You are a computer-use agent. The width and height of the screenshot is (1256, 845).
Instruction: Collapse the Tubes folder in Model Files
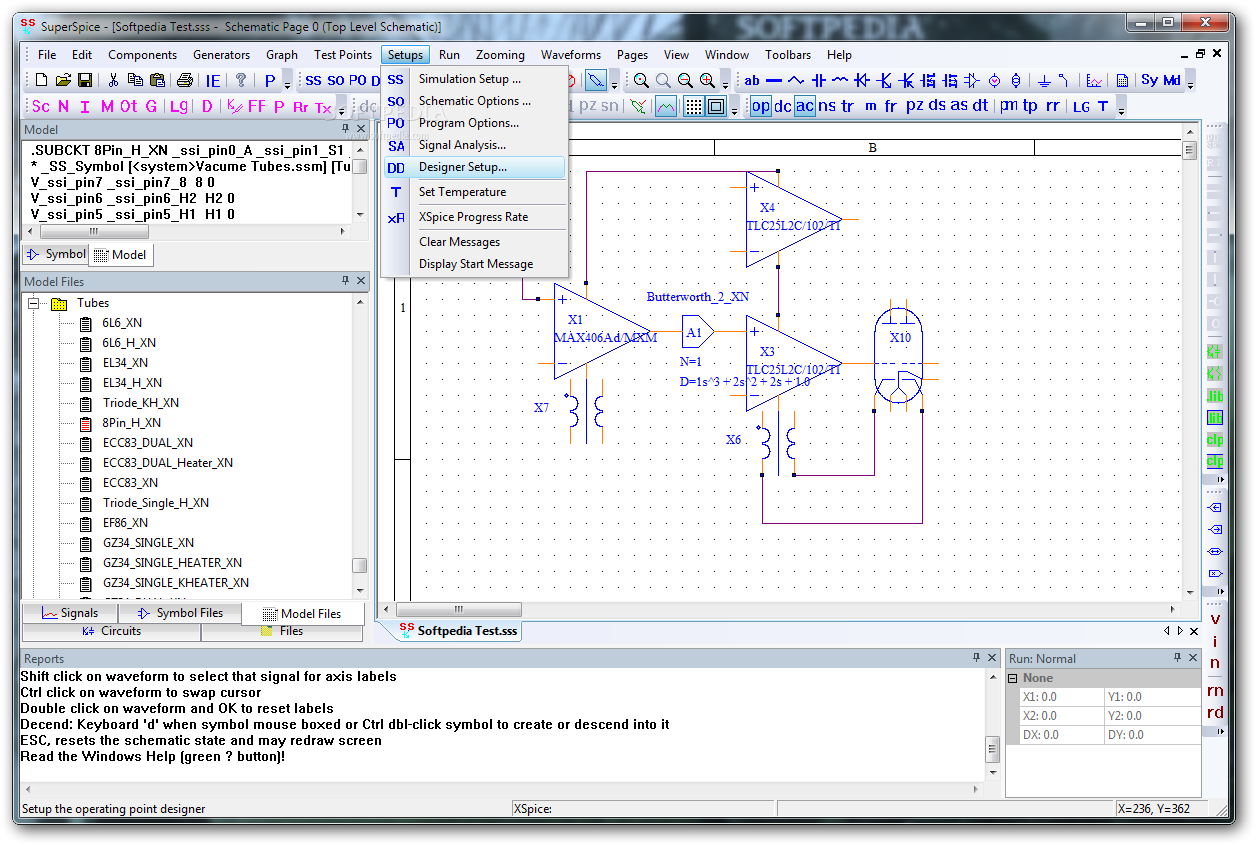33,303
